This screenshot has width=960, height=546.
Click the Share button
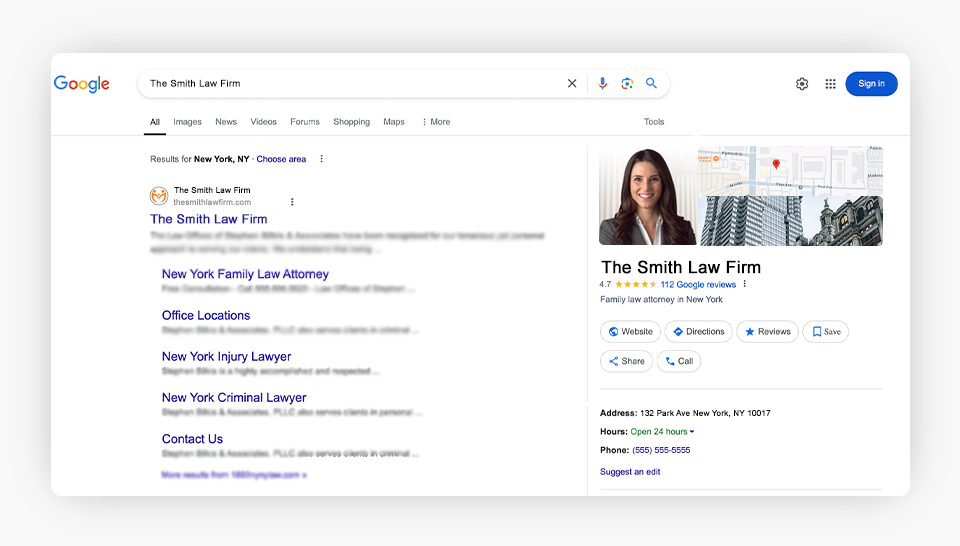click(626, 361)
